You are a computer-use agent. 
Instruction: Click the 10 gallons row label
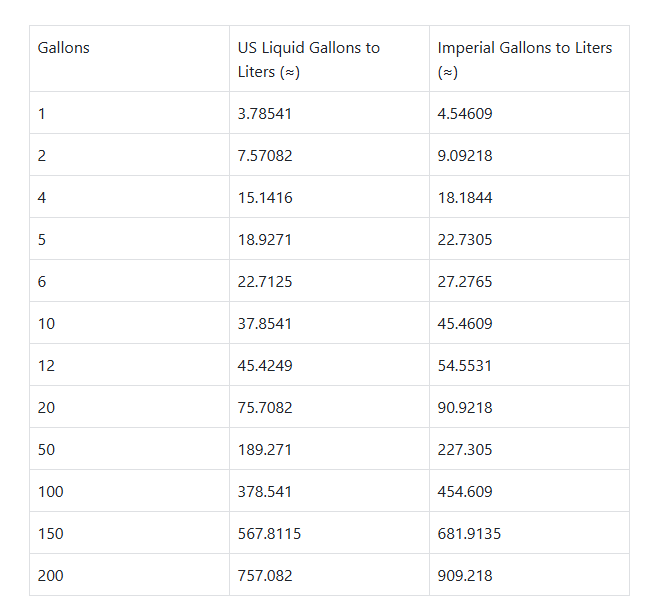coord(46,324)
